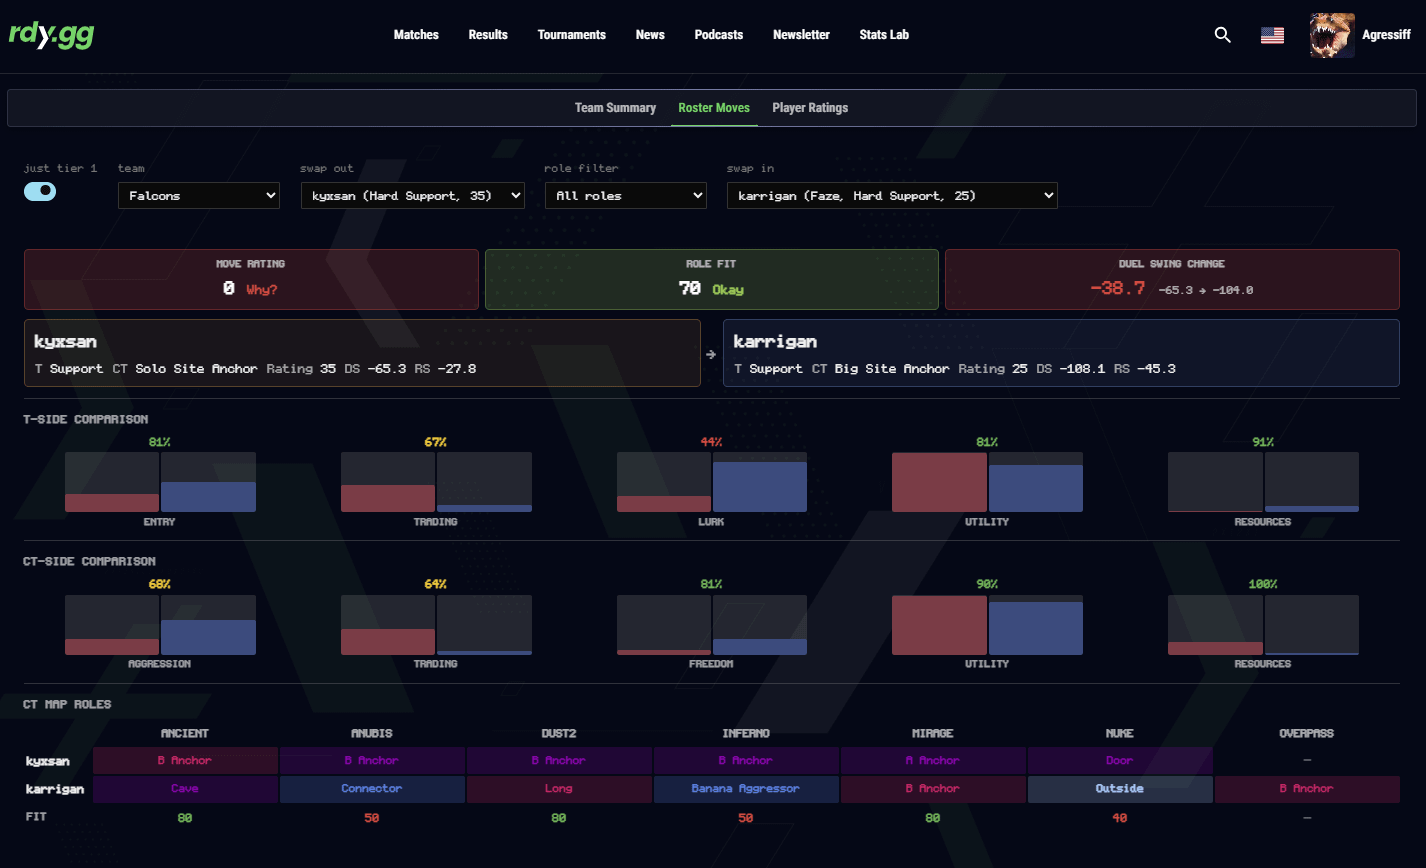Toggle the just tier 1 switch

(x=40, y=192)
